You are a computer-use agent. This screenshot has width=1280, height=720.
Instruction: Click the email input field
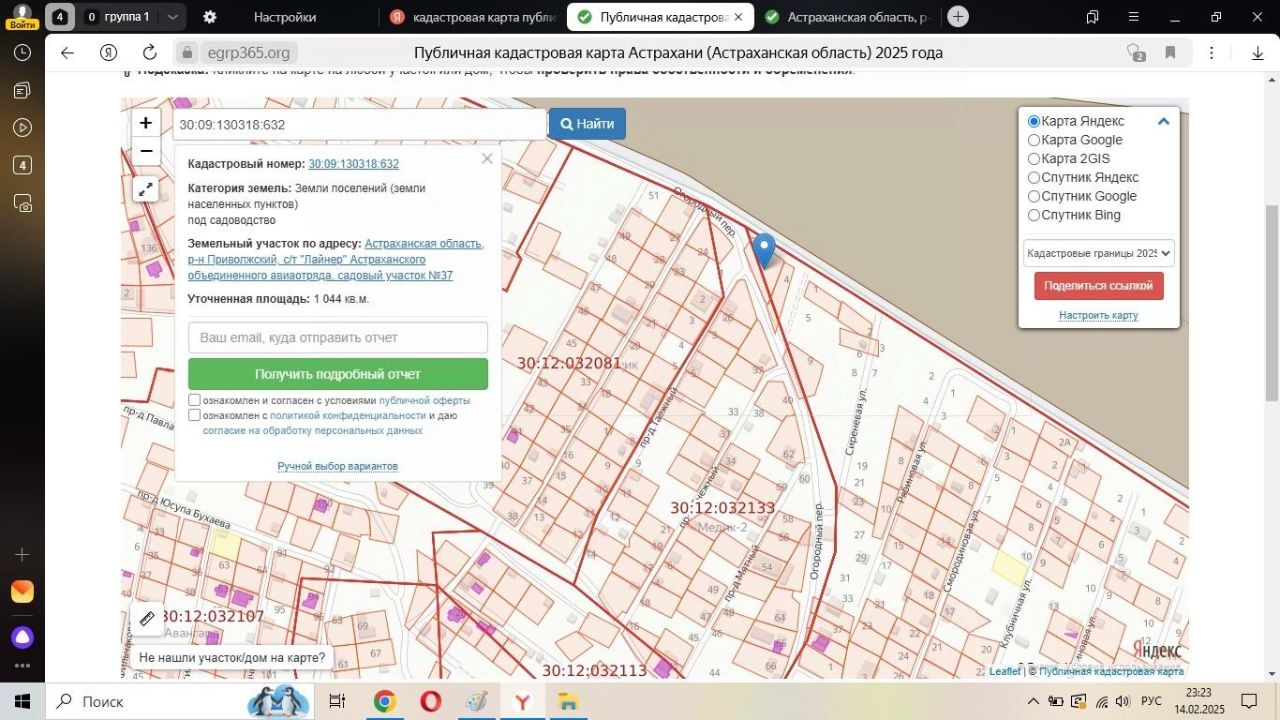point(338,338)
